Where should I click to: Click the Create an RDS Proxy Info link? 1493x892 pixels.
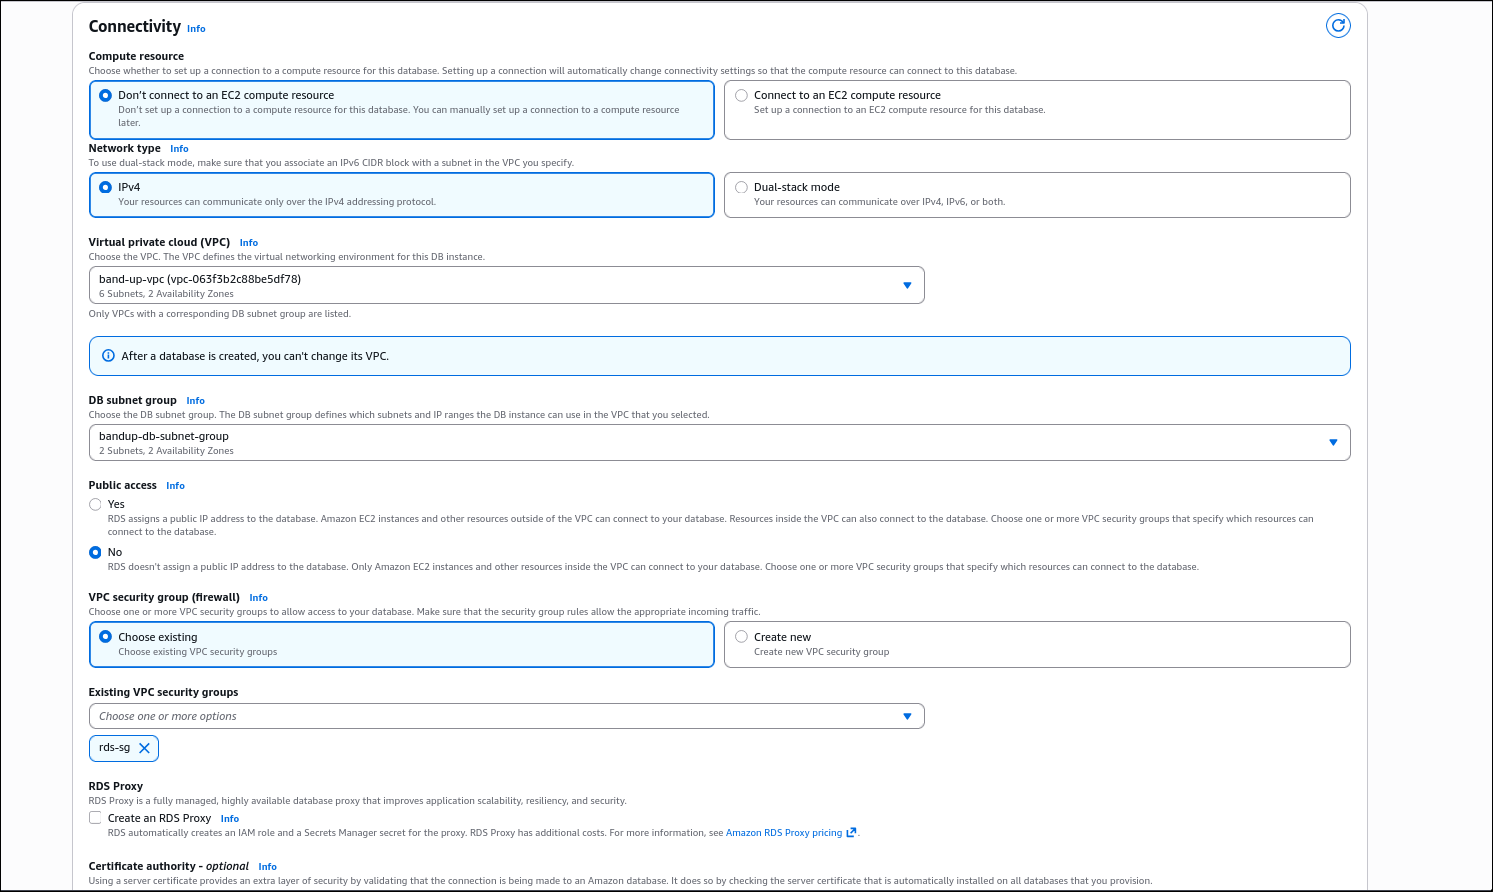tap(230, 818)
